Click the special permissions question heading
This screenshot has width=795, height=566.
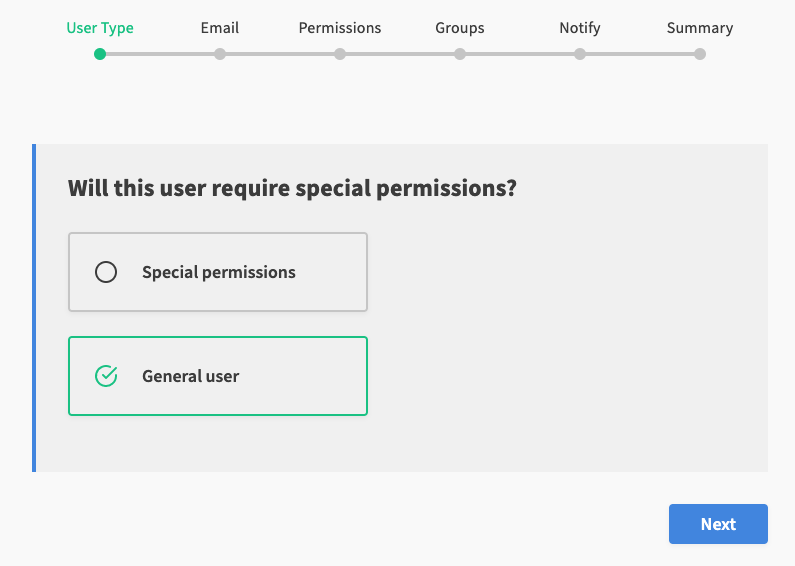coord(292,187)
